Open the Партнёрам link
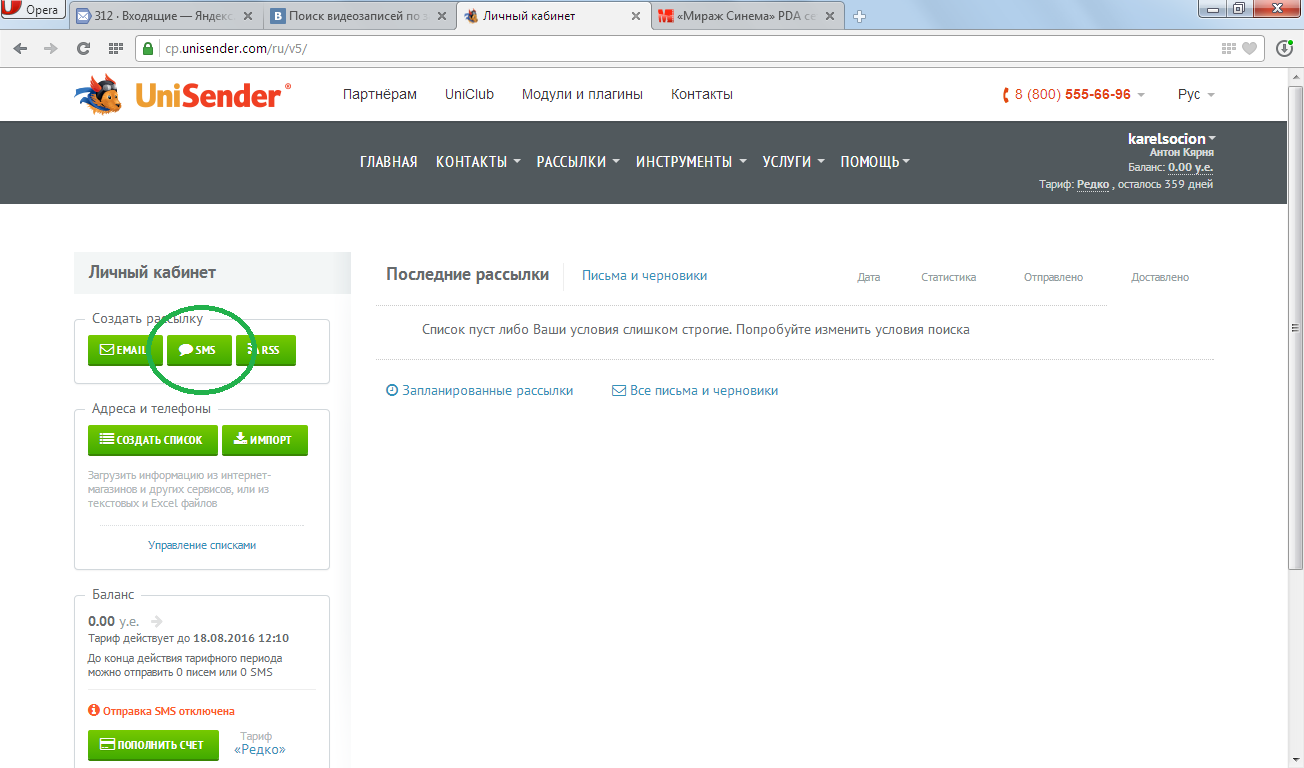The width and height of the screenshot is (1304, 768). coord(380,94)
